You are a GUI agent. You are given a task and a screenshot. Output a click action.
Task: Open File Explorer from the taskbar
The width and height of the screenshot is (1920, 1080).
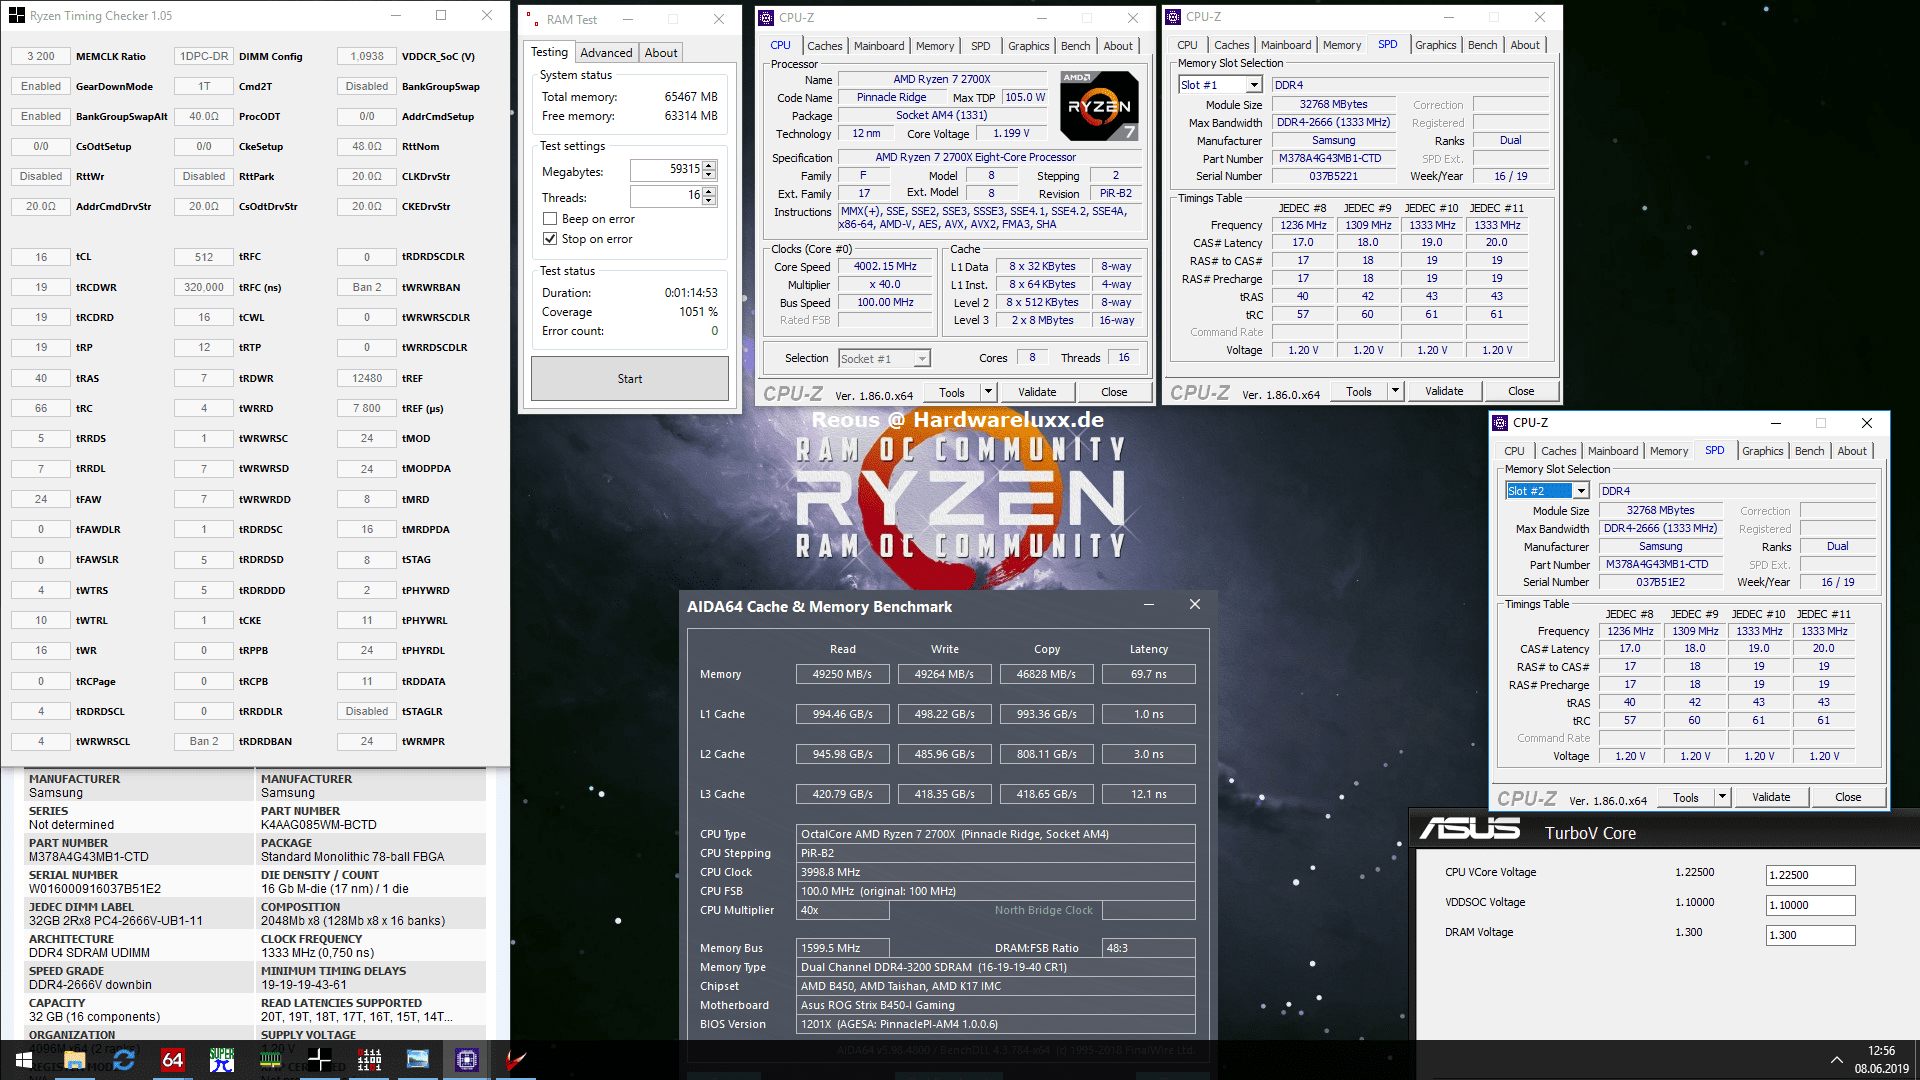coord(74,1059)
